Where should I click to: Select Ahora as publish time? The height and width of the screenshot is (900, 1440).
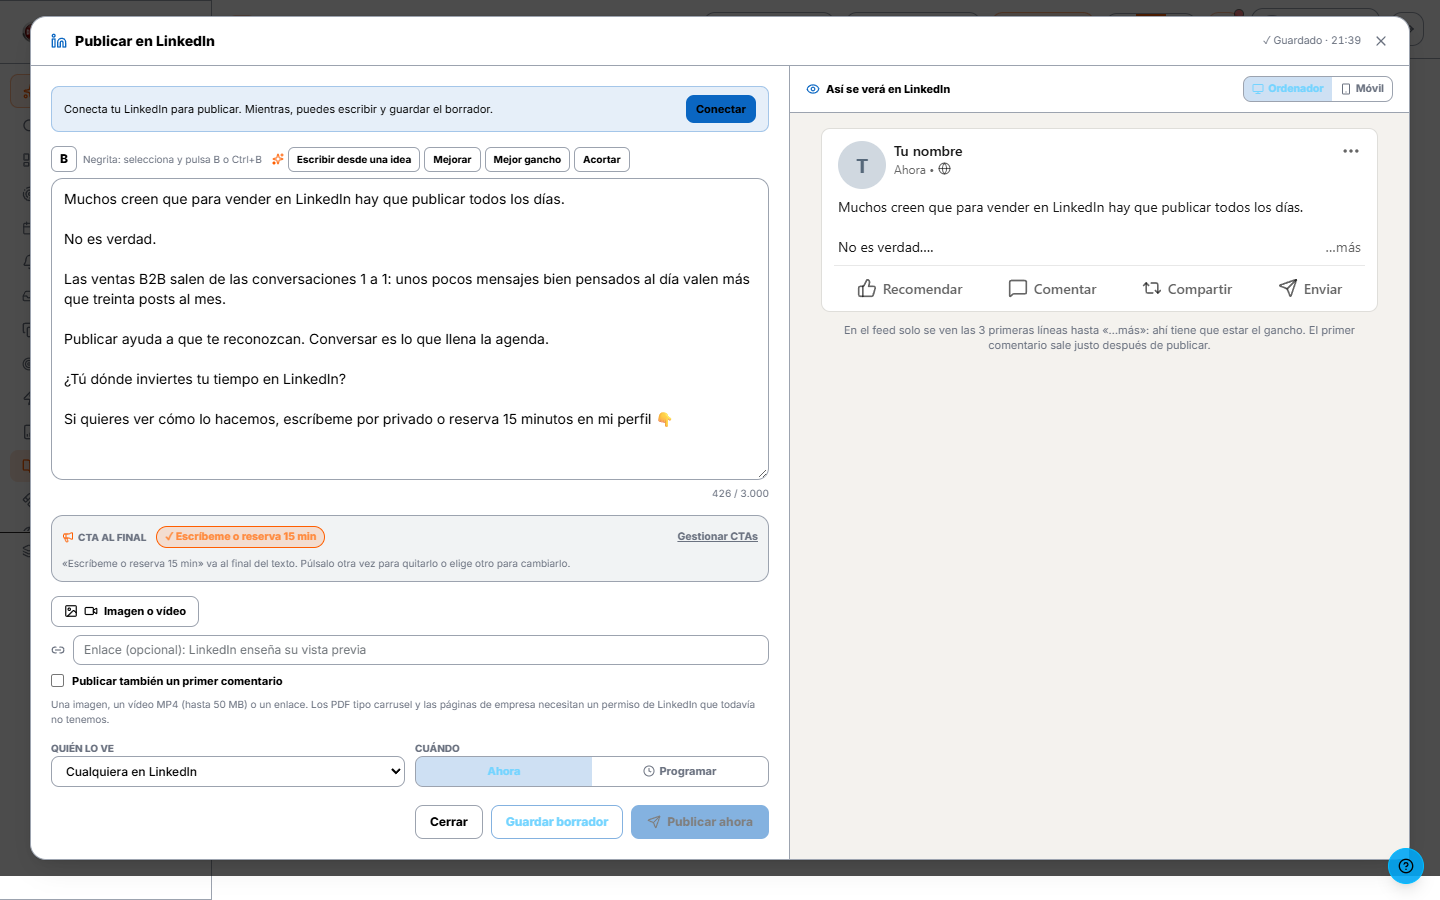coord(504,772)
